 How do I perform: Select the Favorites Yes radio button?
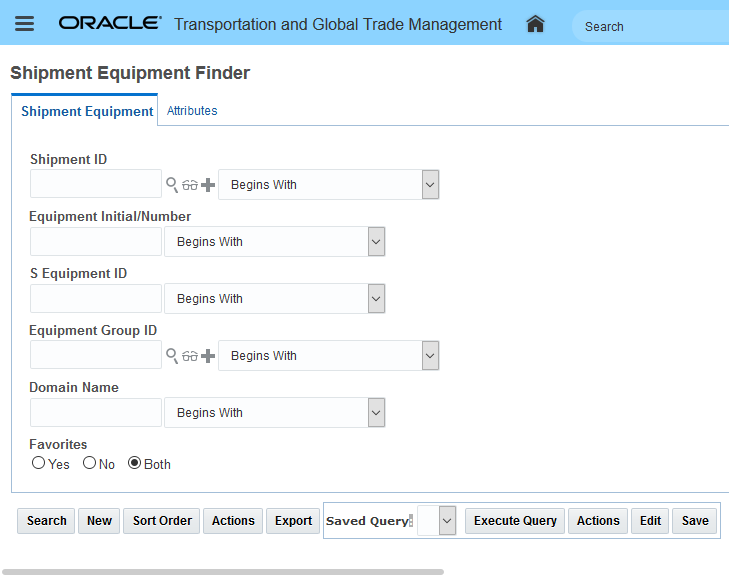click(x=39, y=463)
